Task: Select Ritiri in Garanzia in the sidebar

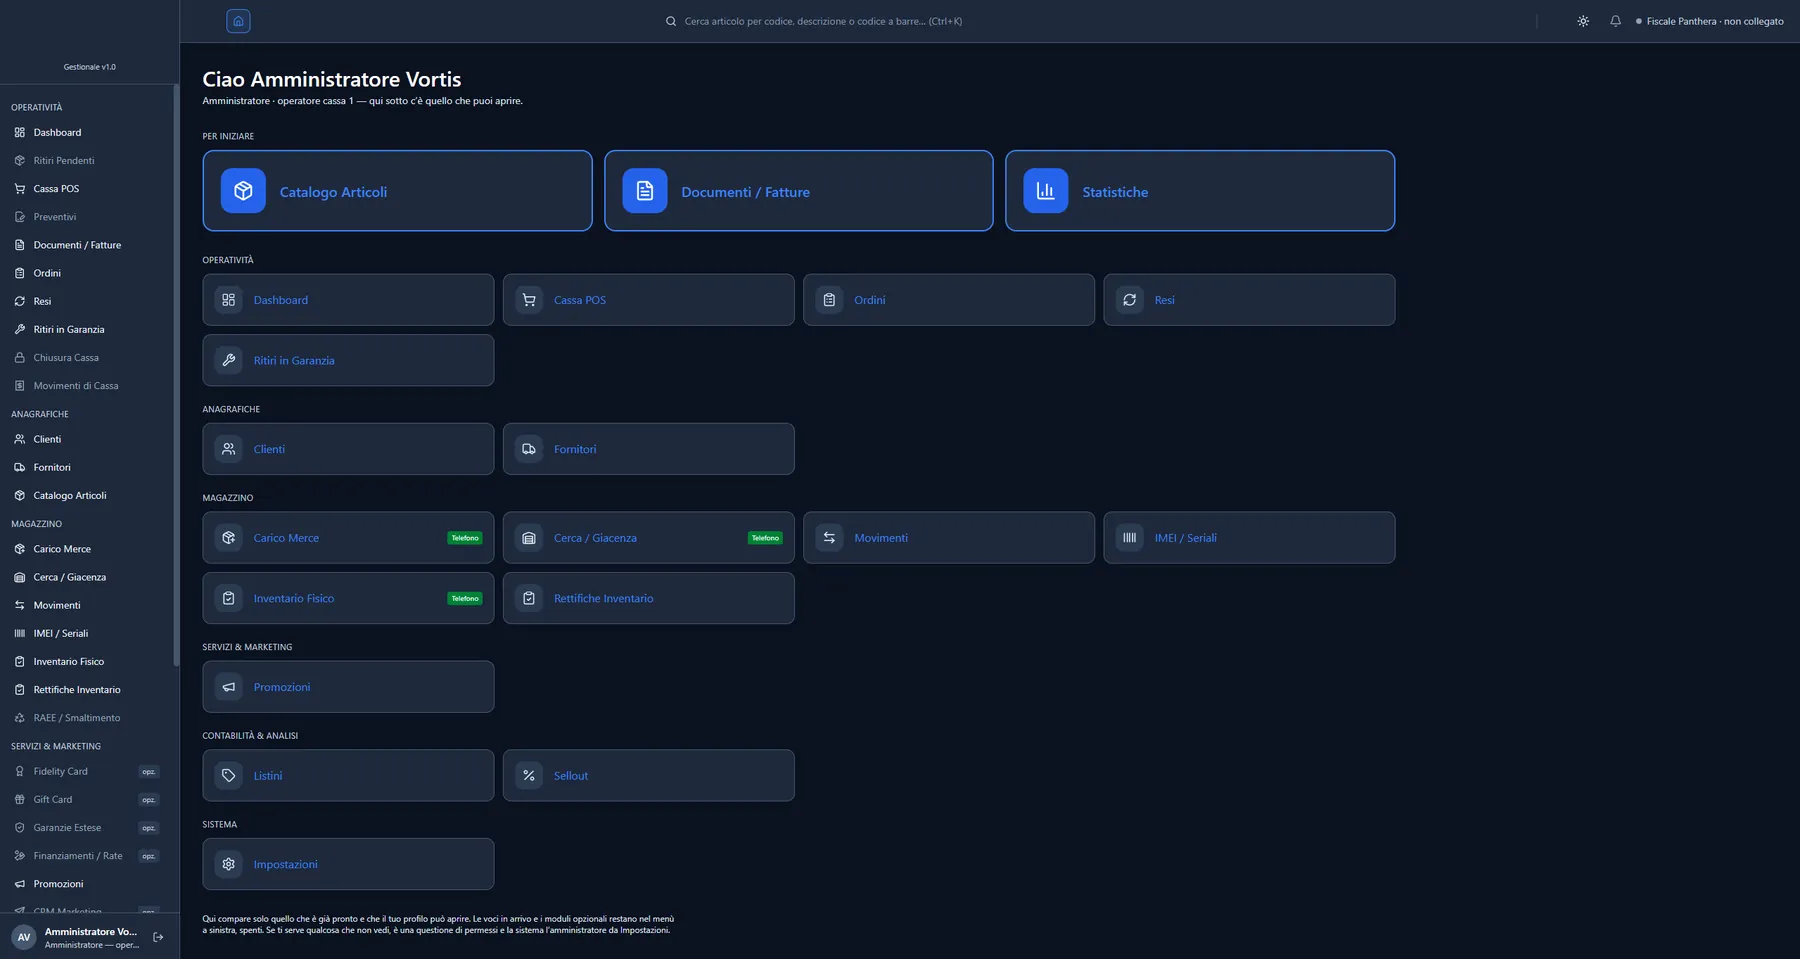Action: click(87, 329)
